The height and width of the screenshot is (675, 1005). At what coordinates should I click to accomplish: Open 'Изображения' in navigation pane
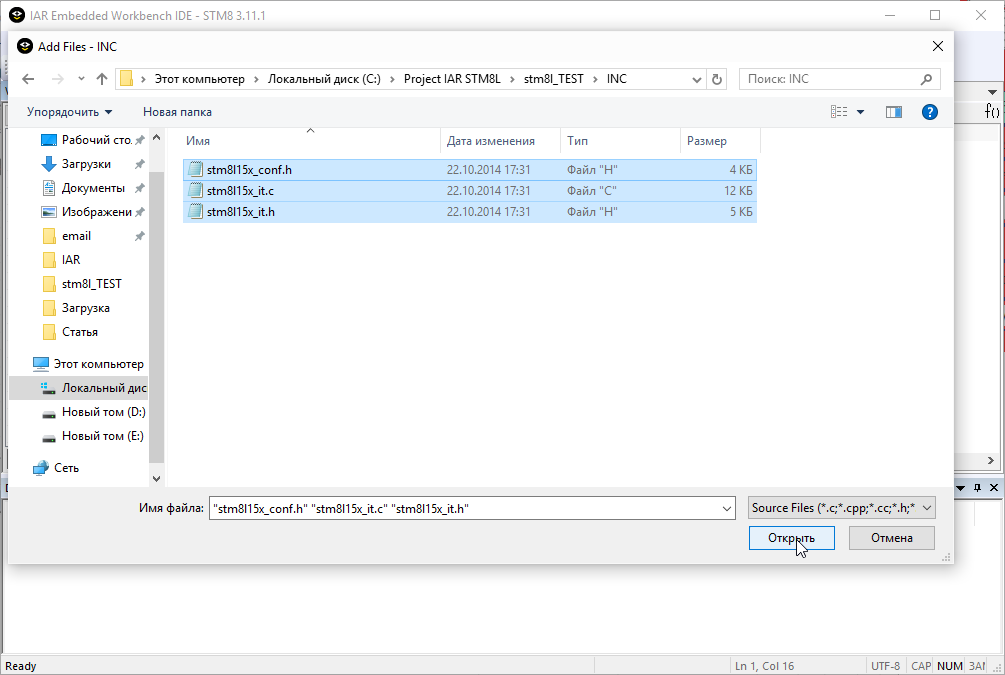[96, 212]
